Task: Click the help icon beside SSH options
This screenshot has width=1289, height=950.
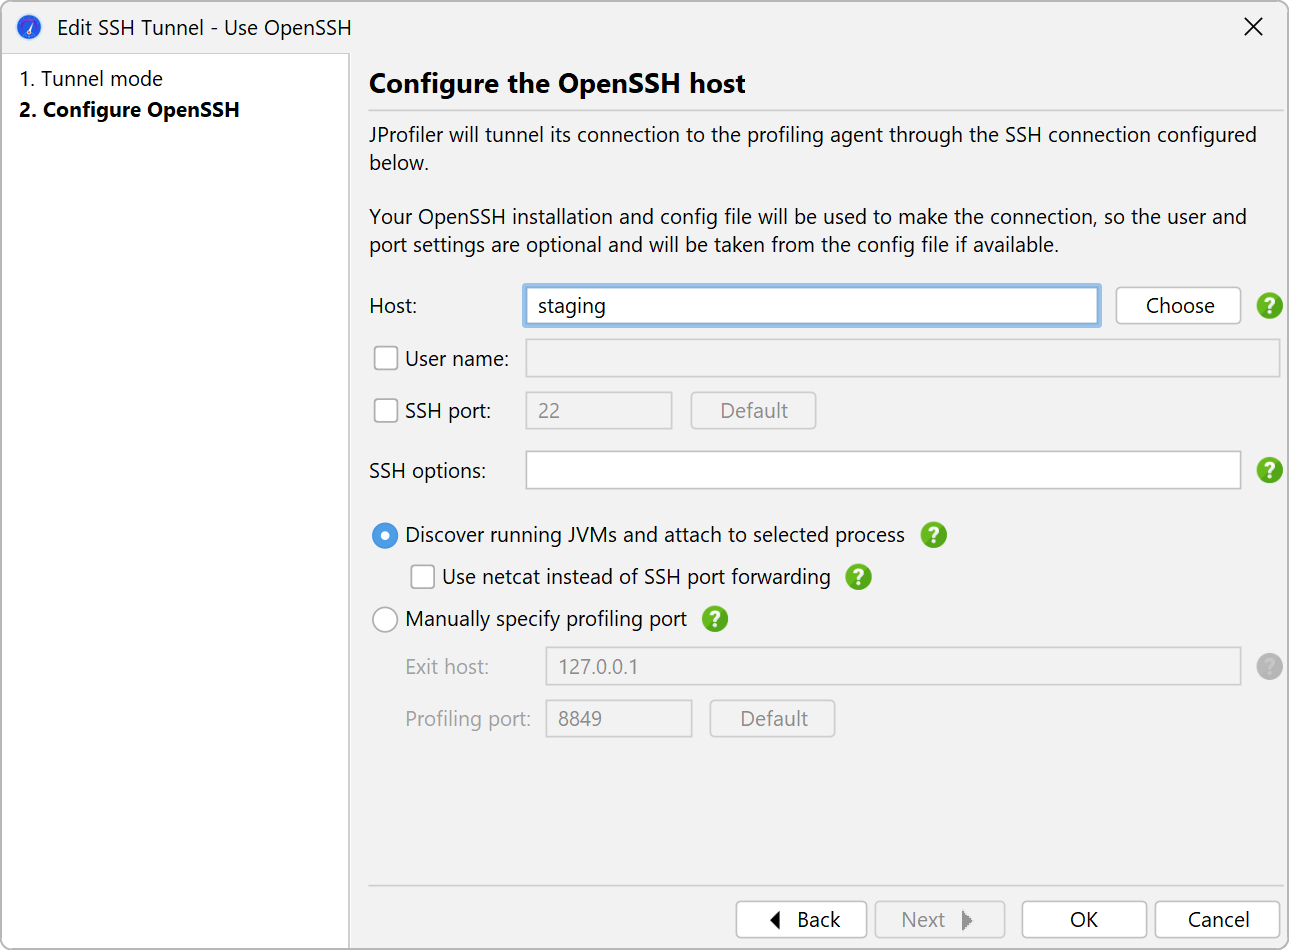Action: [x=1269, y=470]
